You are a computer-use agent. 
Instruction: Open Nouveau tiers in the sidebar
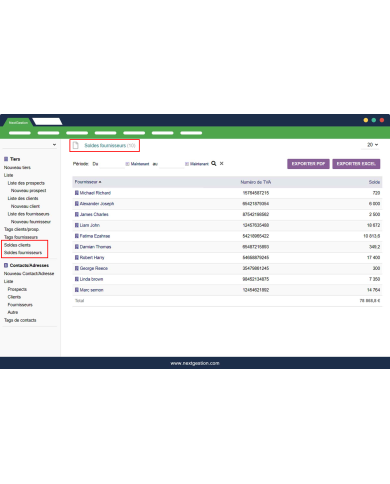(x=17, y=167)
